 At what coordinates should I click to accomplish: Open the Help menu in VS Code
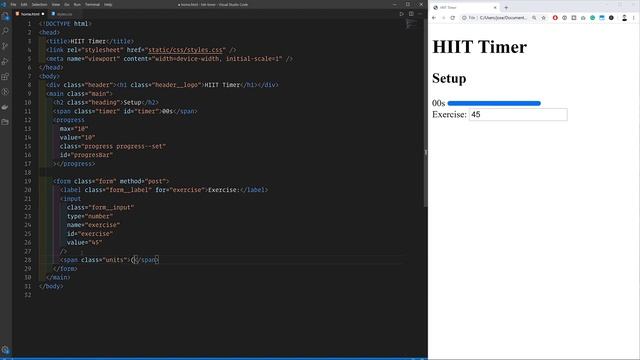pyautogui.click(x=108, y=4)
